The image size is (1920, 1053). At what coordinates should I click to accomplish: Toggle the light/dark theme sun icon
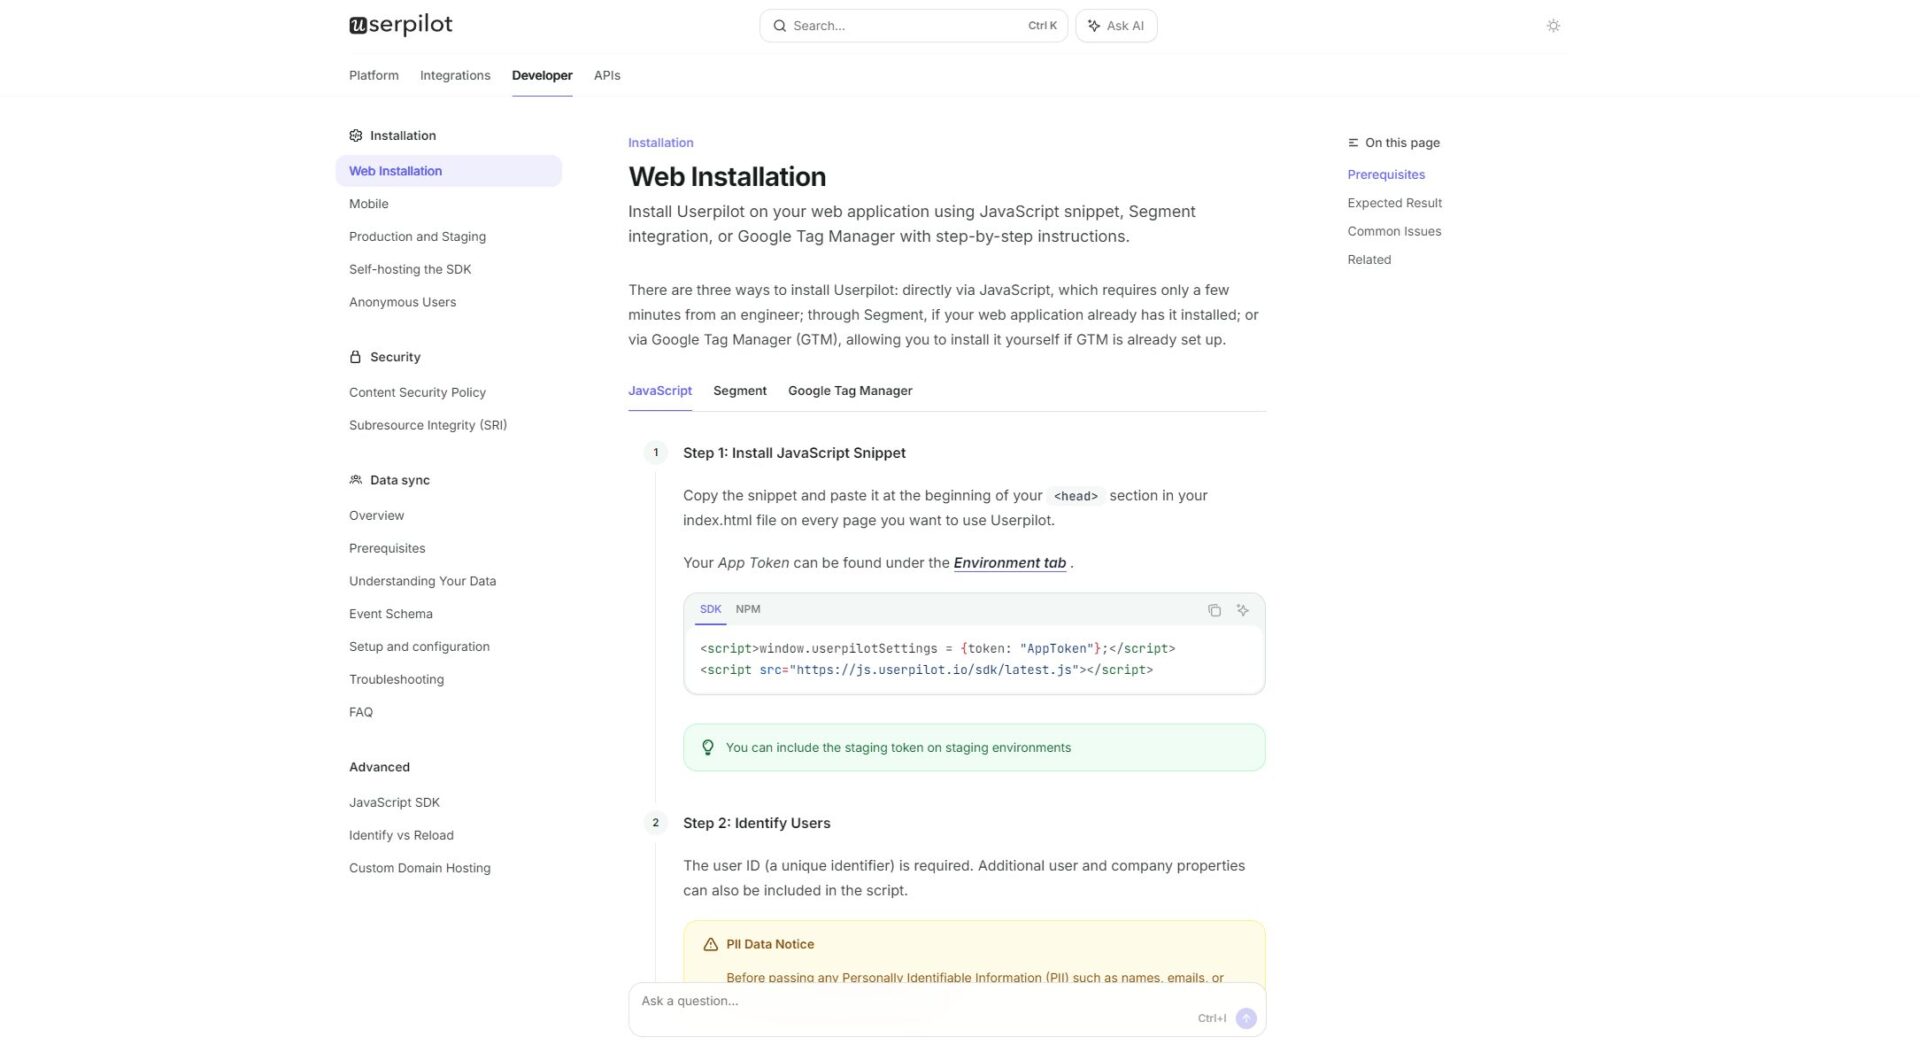pyautogui.click(x=1553, y=26)
